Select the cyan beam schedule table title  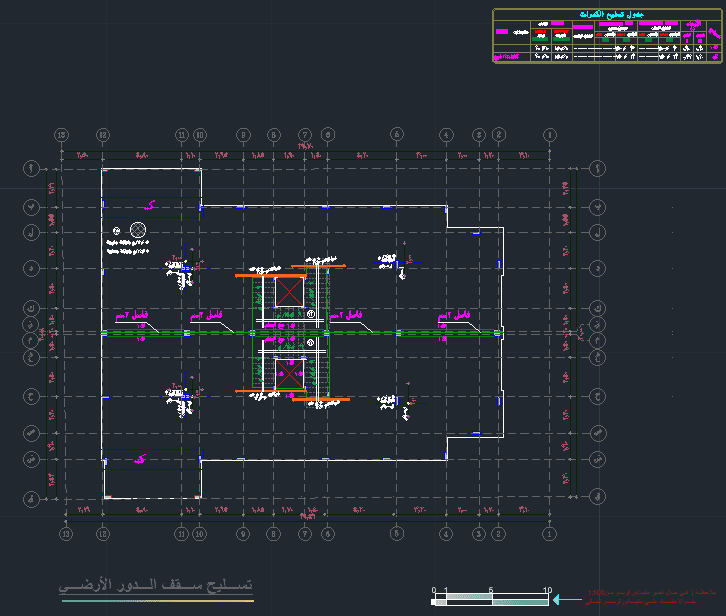611,14
